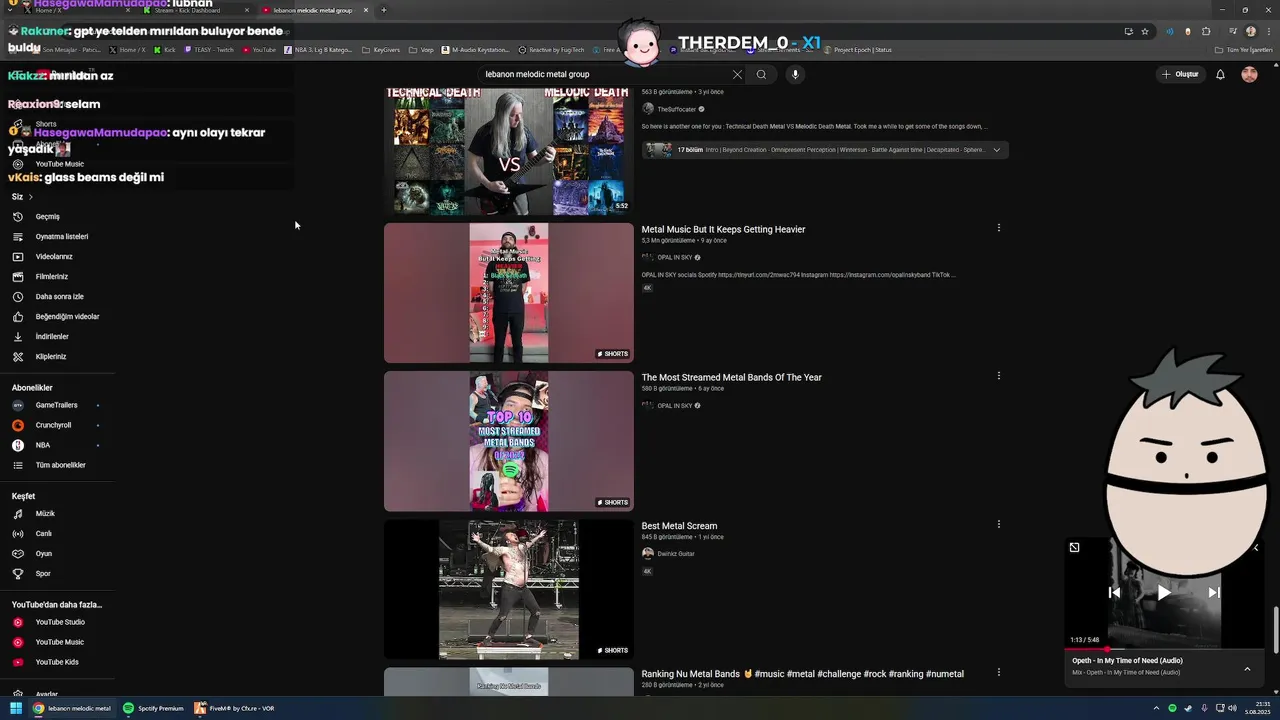Viewport: 1280px width, 720px height.
Task: Expand miniplayer playlist queue chevron
Action: click(x=1247, y=668)
